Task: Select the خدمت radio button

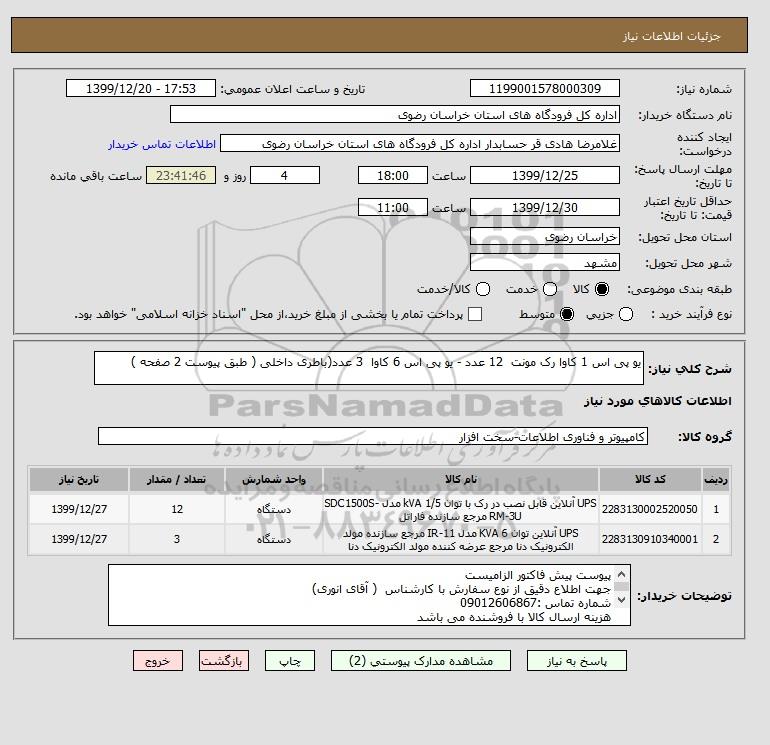Action: (550, 289)
